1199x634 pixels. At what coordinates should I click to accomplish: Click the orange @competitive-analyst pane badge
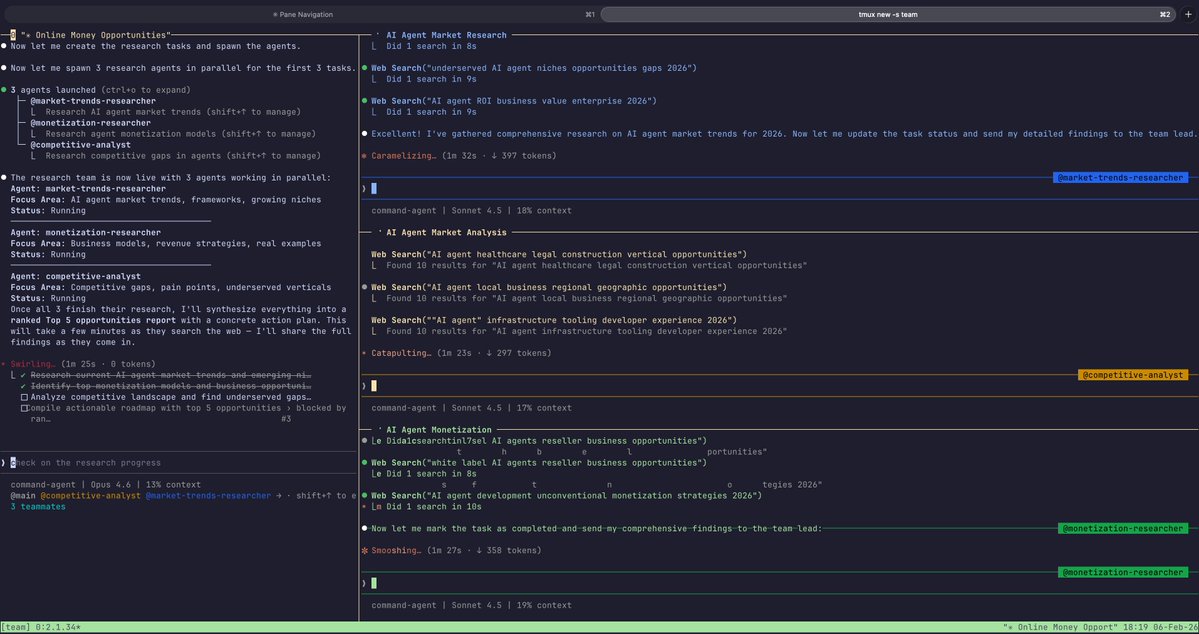pos(1133,375)
